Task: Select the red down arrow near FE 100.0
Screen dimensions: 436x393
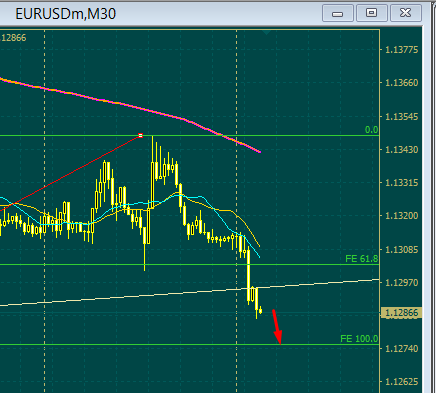Action: (x=277, y=327)
